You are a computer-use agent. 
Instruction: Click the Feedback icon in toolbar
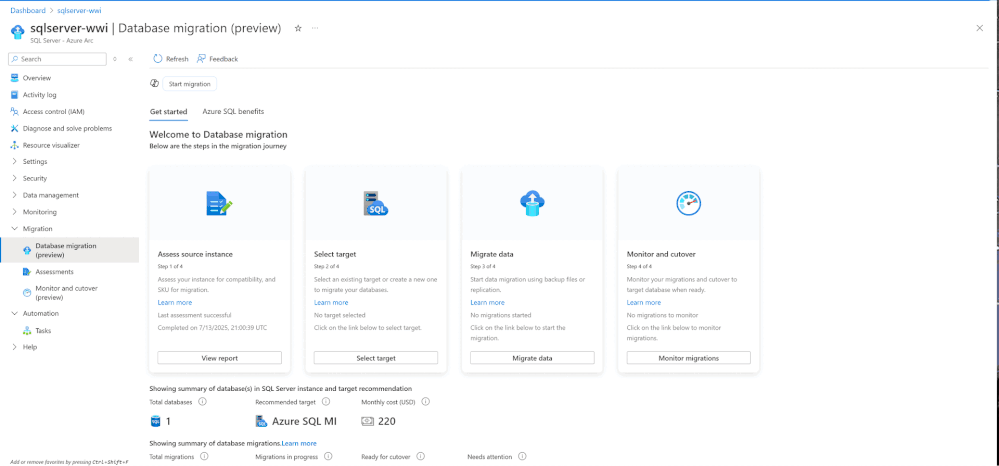201,59
